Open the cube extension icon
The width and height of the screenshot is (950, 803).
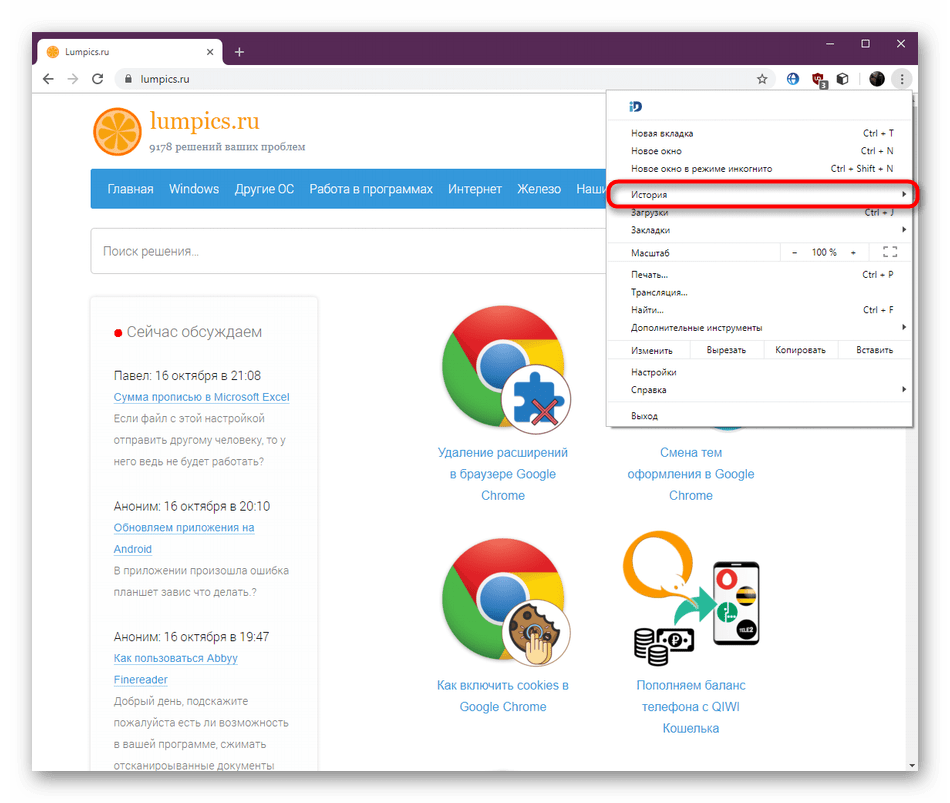coord(843,79)
